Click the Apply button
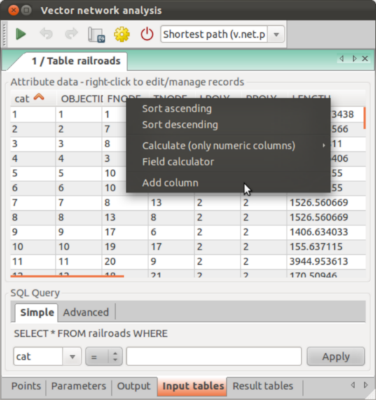This screenshot has width=376, height=400. 336,357
